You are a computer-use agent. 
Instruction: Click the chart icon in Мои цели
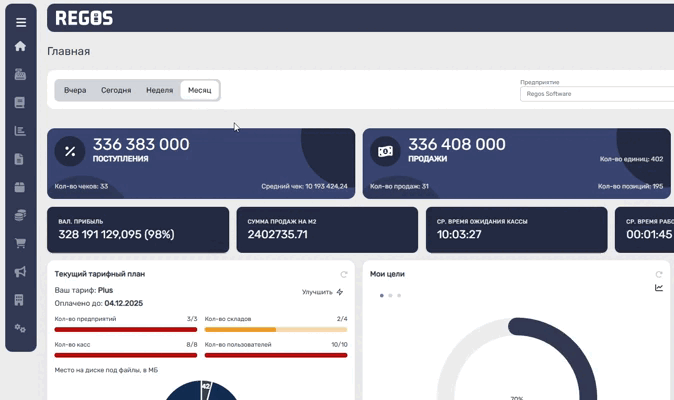tap(659, 288)
